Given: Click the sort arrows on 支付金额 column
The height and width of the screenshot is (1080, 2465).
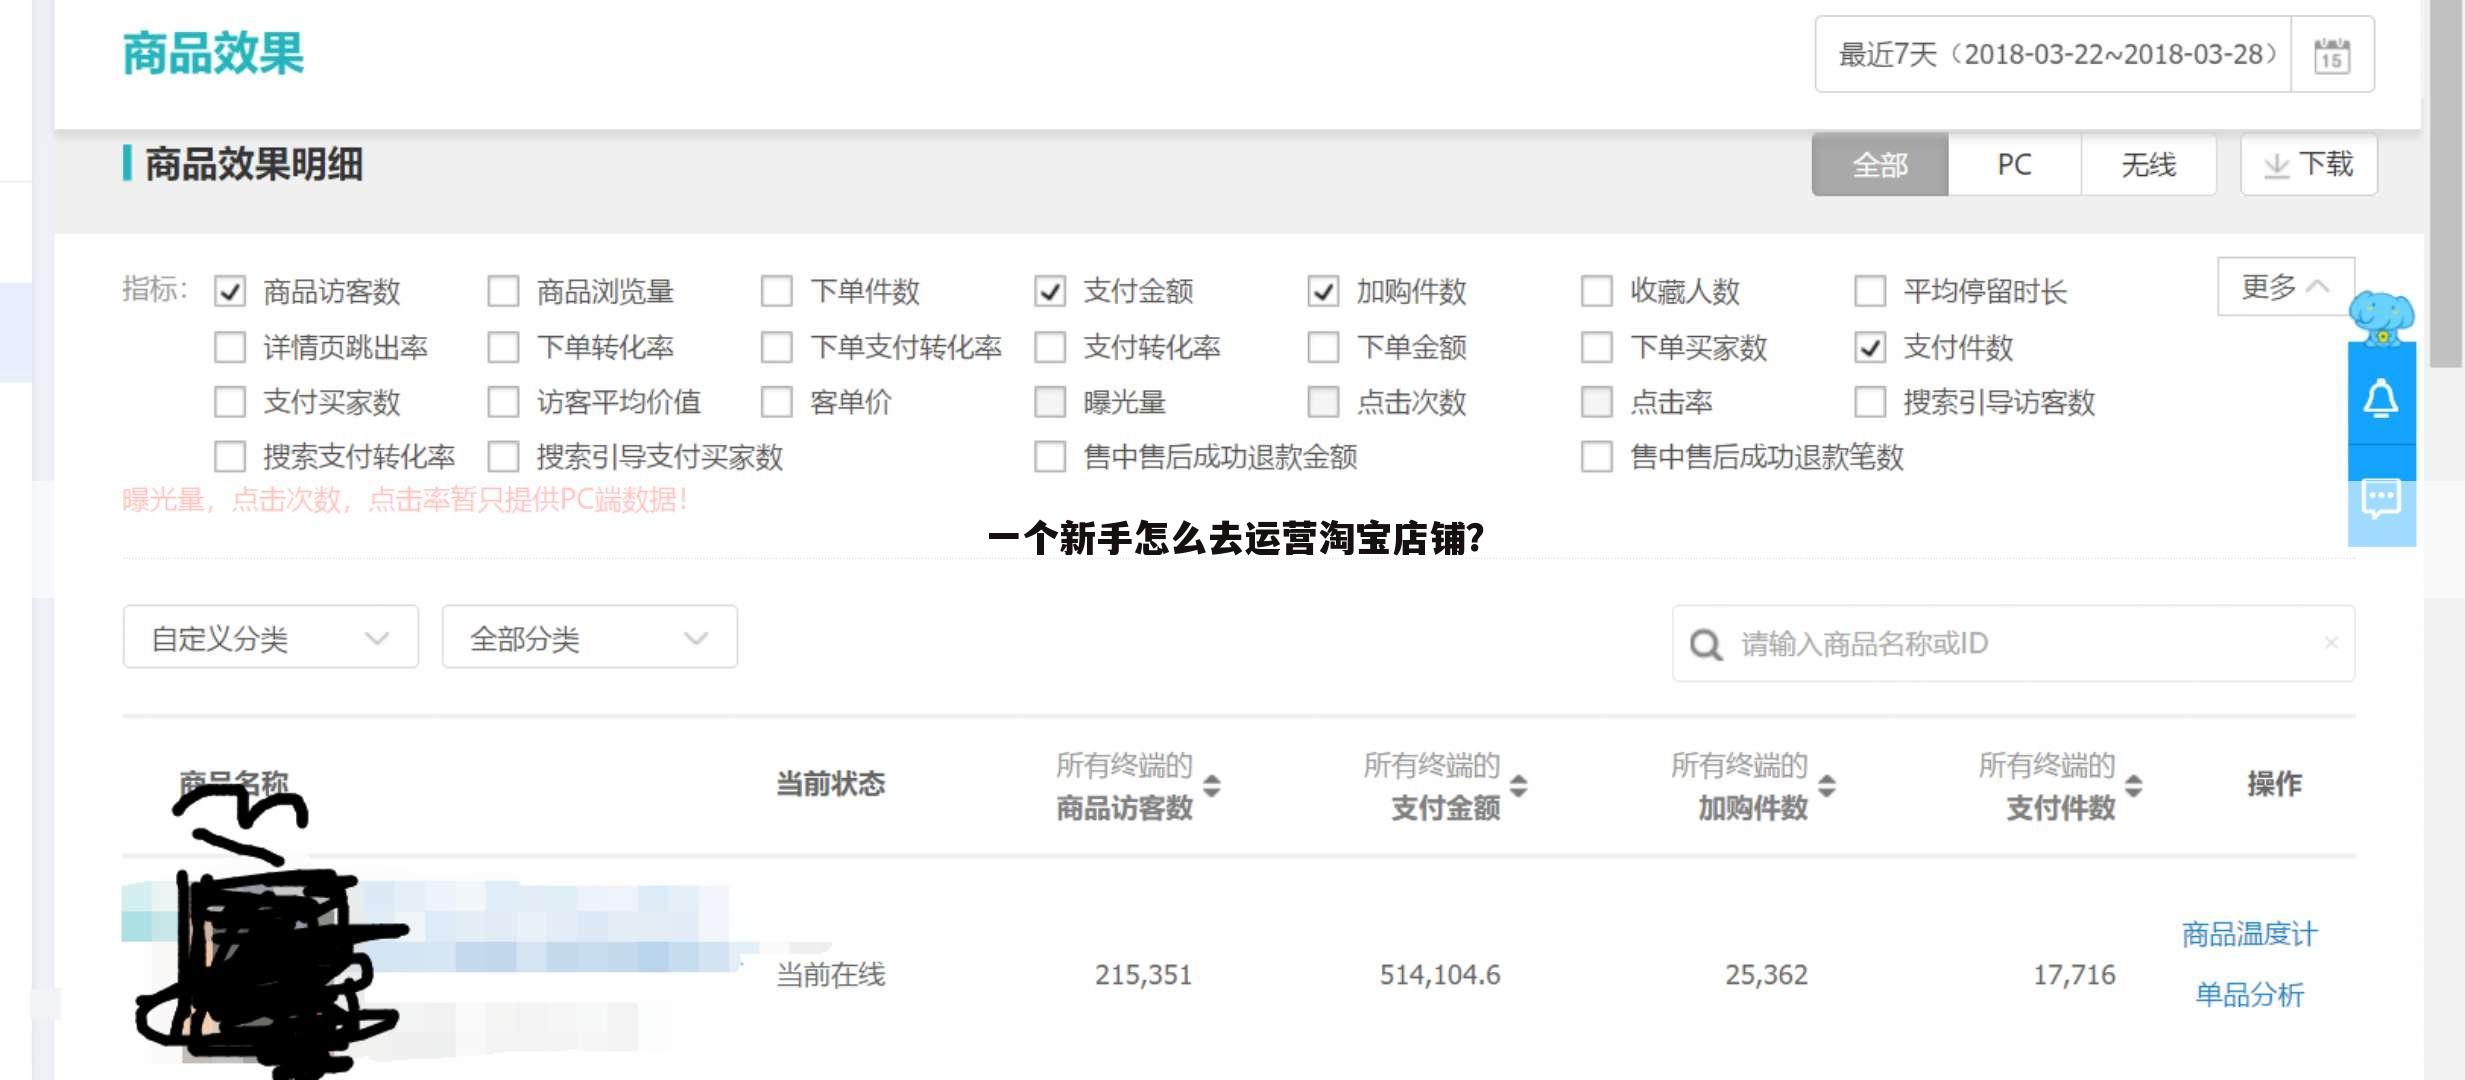Looking at the screenshot, I should [1516, 786].
